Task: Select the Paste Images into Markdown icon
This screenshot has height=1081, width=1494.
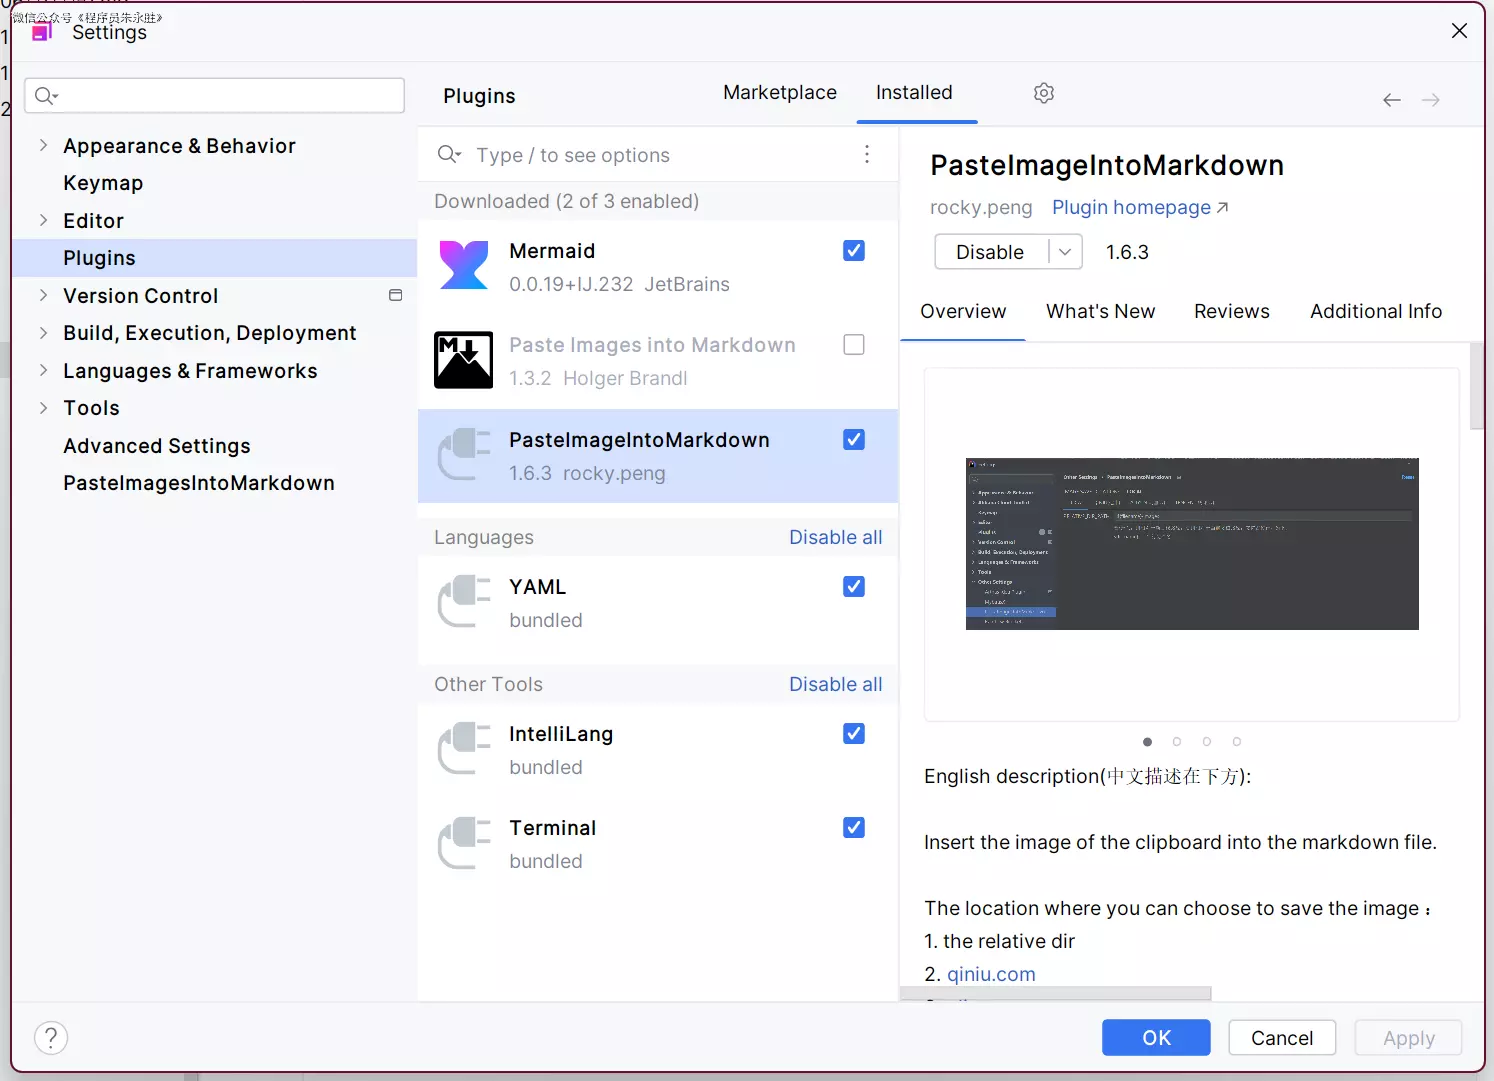Action: pos(464,360)
